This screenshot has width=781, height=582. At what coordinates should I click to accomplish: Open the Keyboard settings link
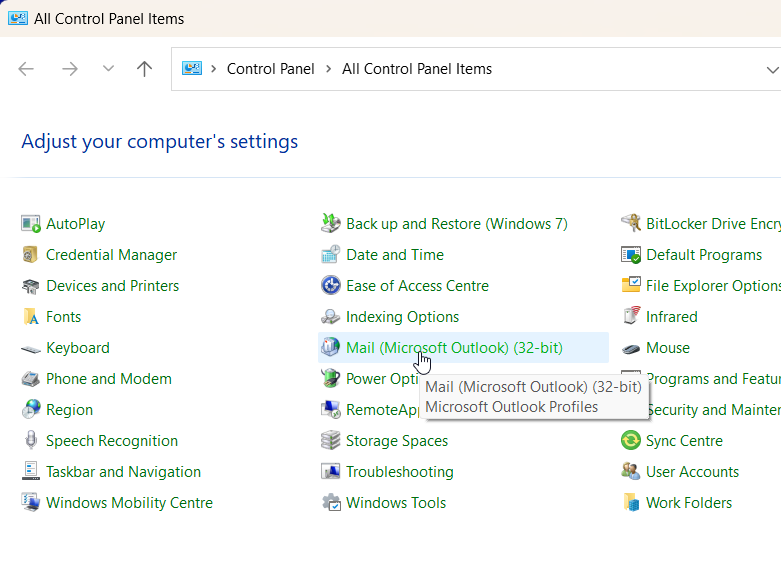[78, 348]
